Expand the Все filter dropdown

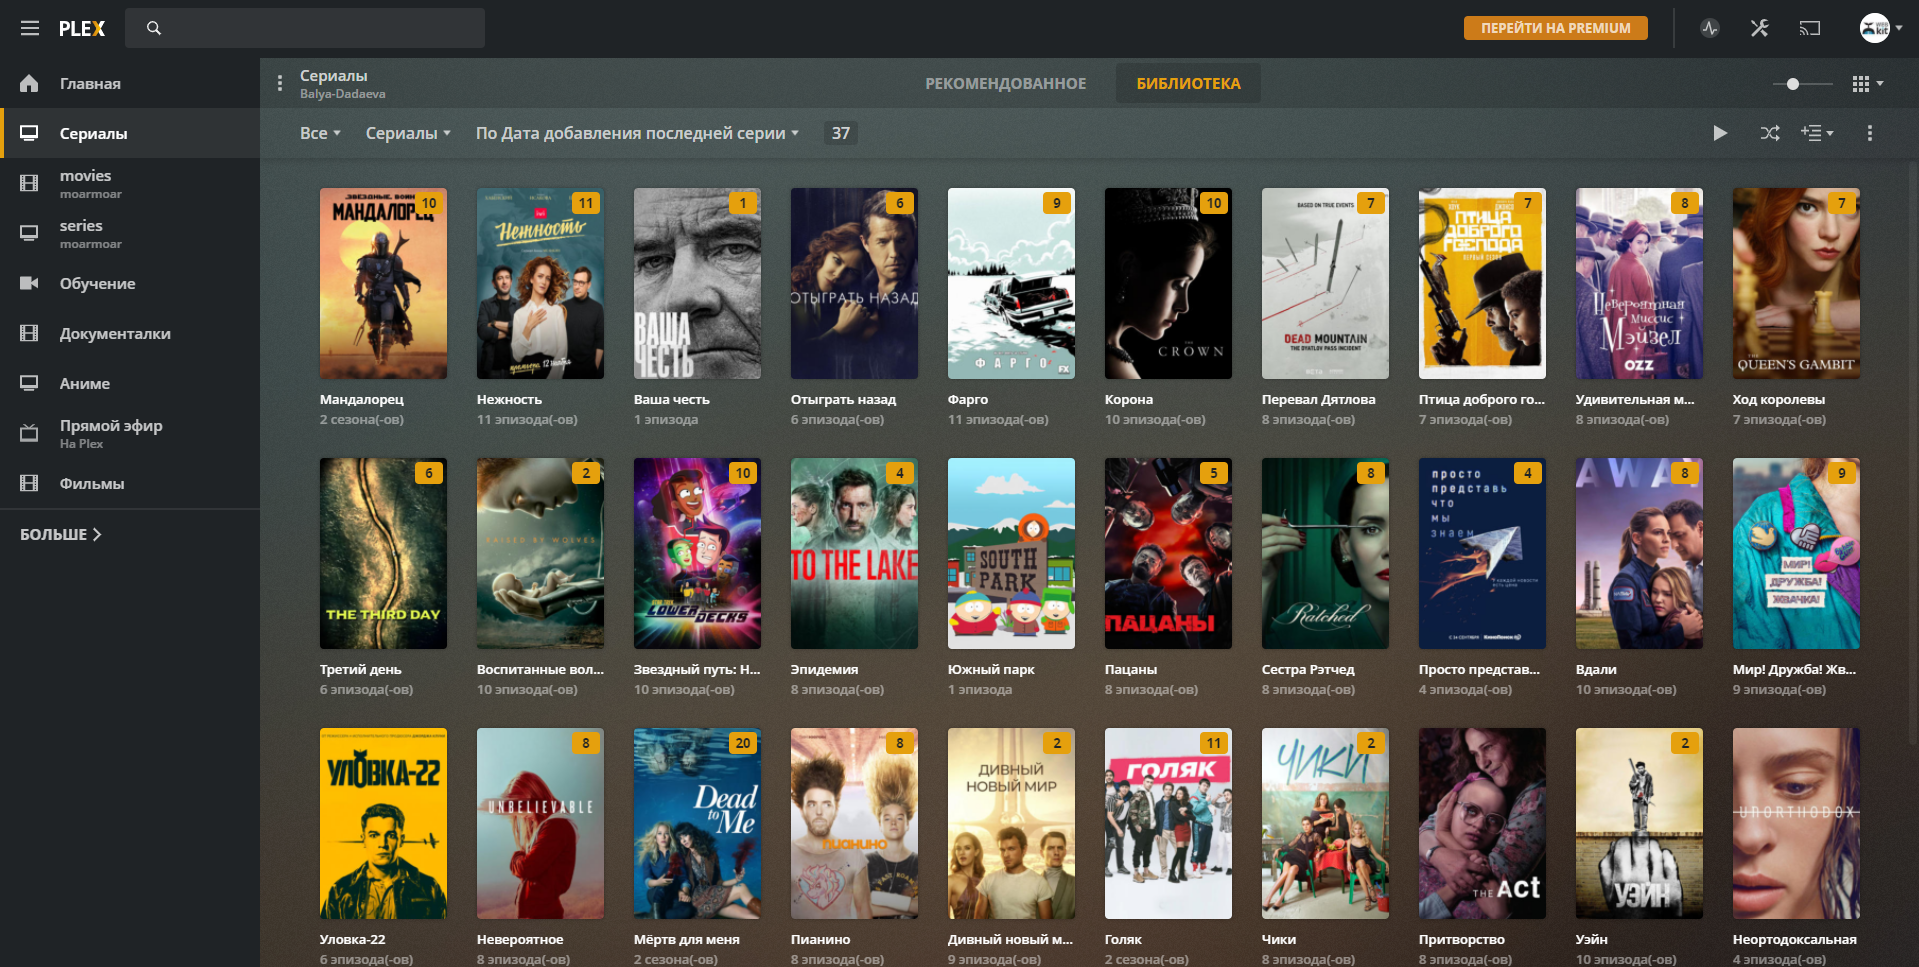coord(320,133)
